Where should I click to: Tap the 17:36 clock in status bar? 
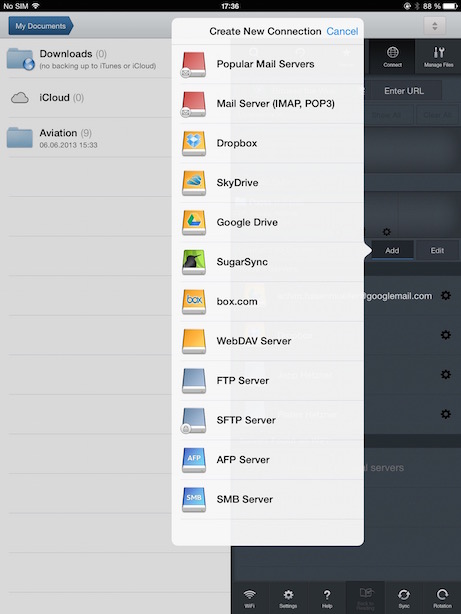230,6
